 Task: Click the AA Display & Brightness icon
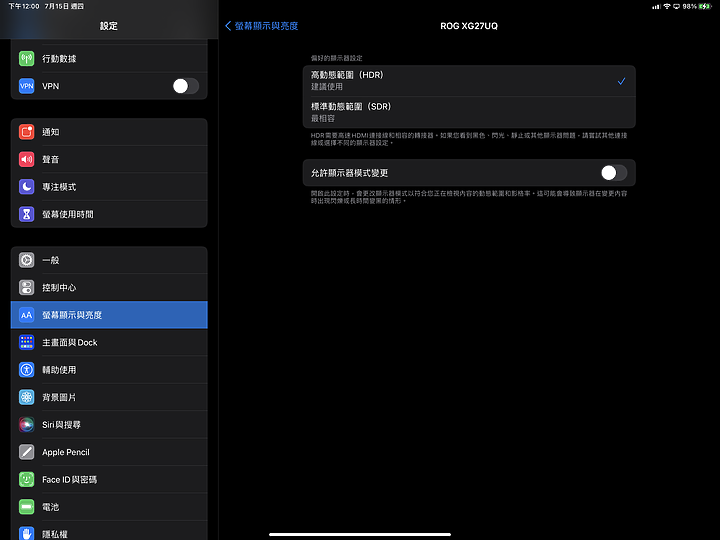[x=27, y=315]
